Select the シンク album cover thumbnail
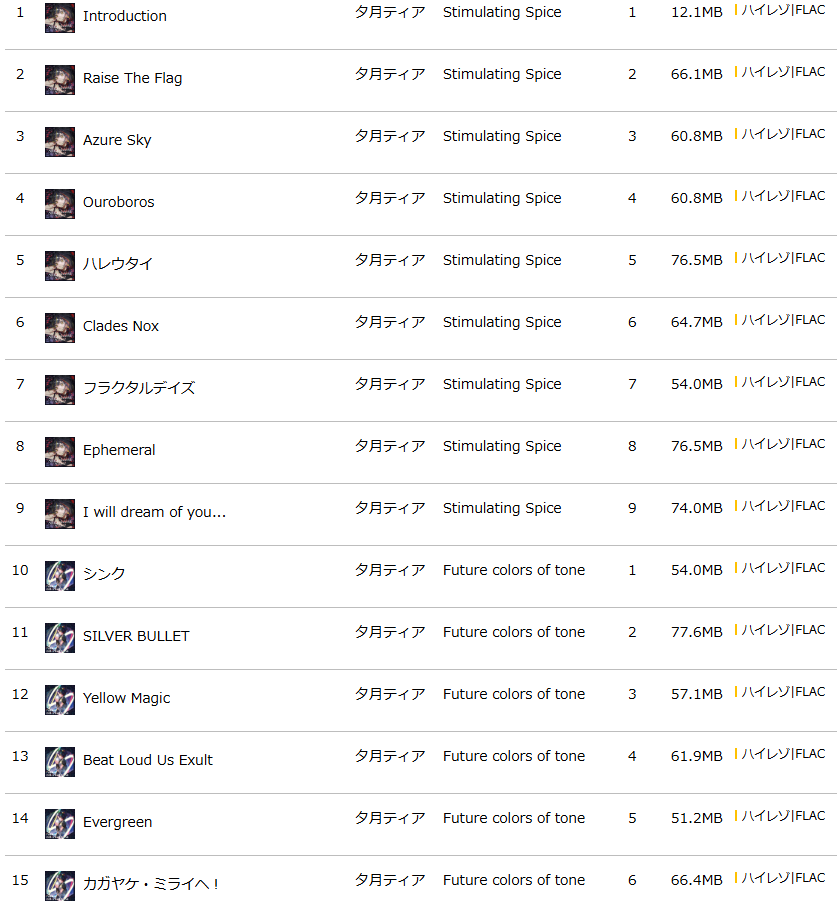Viewport: 837px width, 903px height. [x=59, y=576]
